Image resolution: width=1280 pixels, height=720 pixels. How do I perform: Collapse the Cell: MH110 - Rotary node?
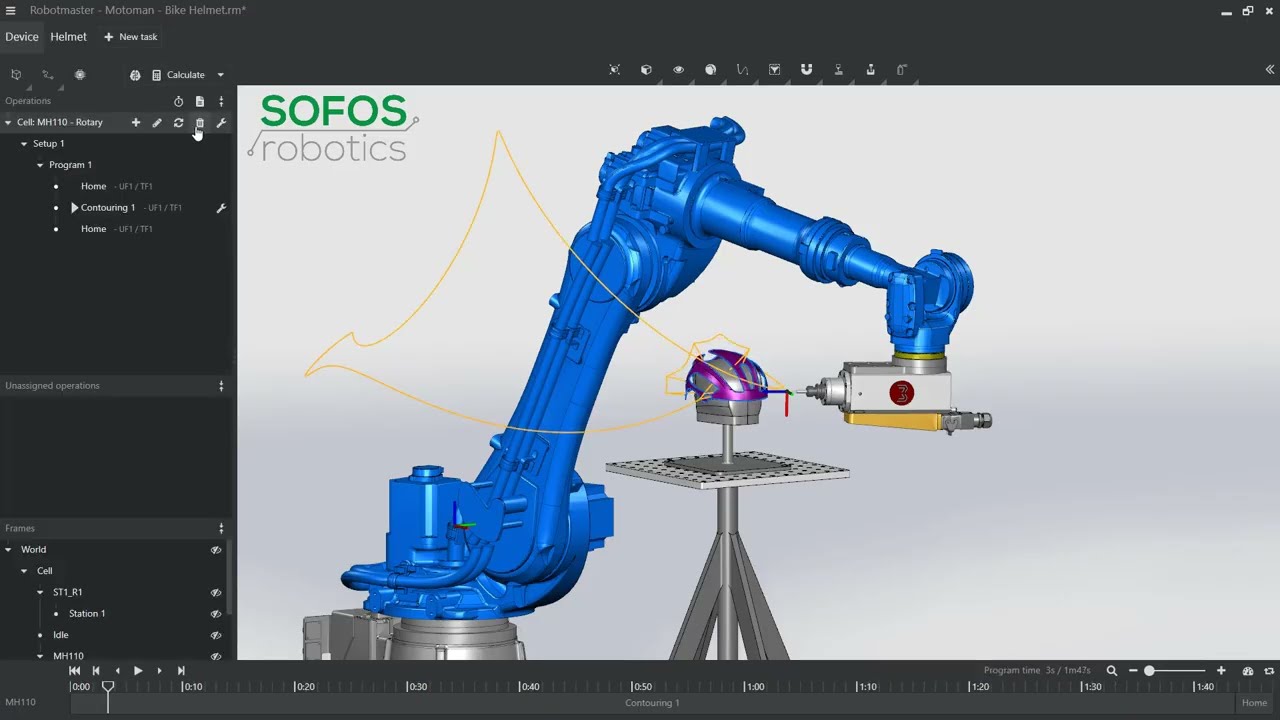pos(8,123)
